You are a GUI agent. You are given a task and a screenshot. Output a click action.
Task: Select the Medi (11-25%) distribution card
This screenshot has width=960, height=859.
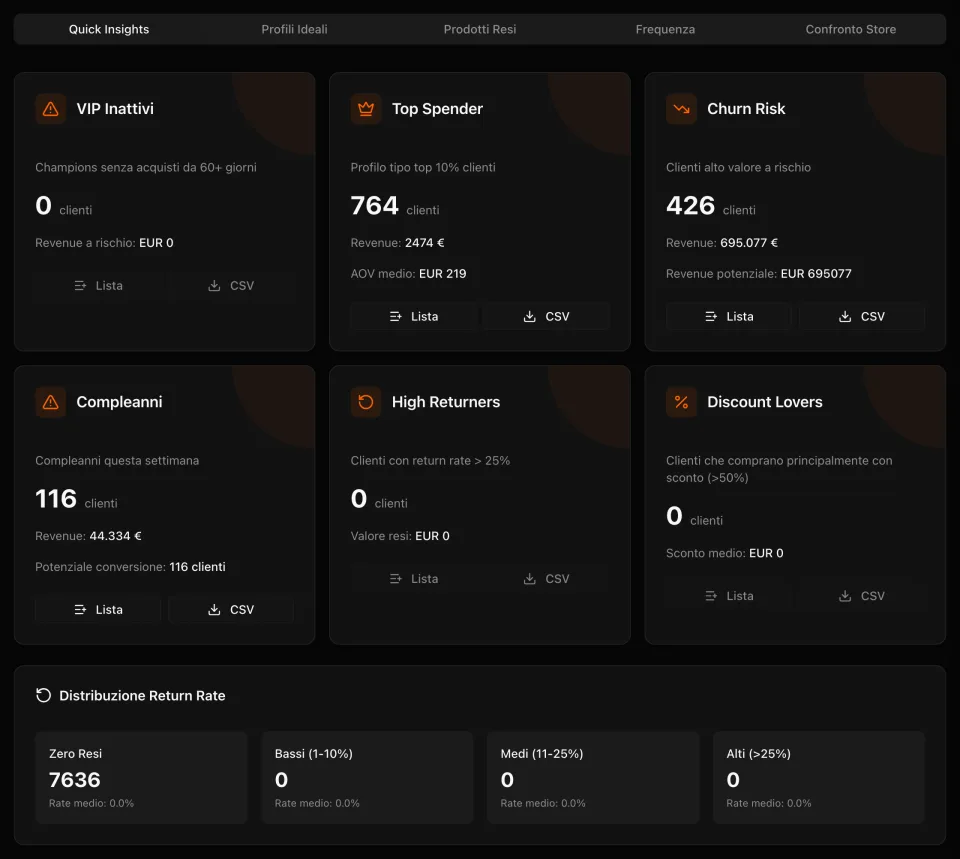[x=593, y=778]
